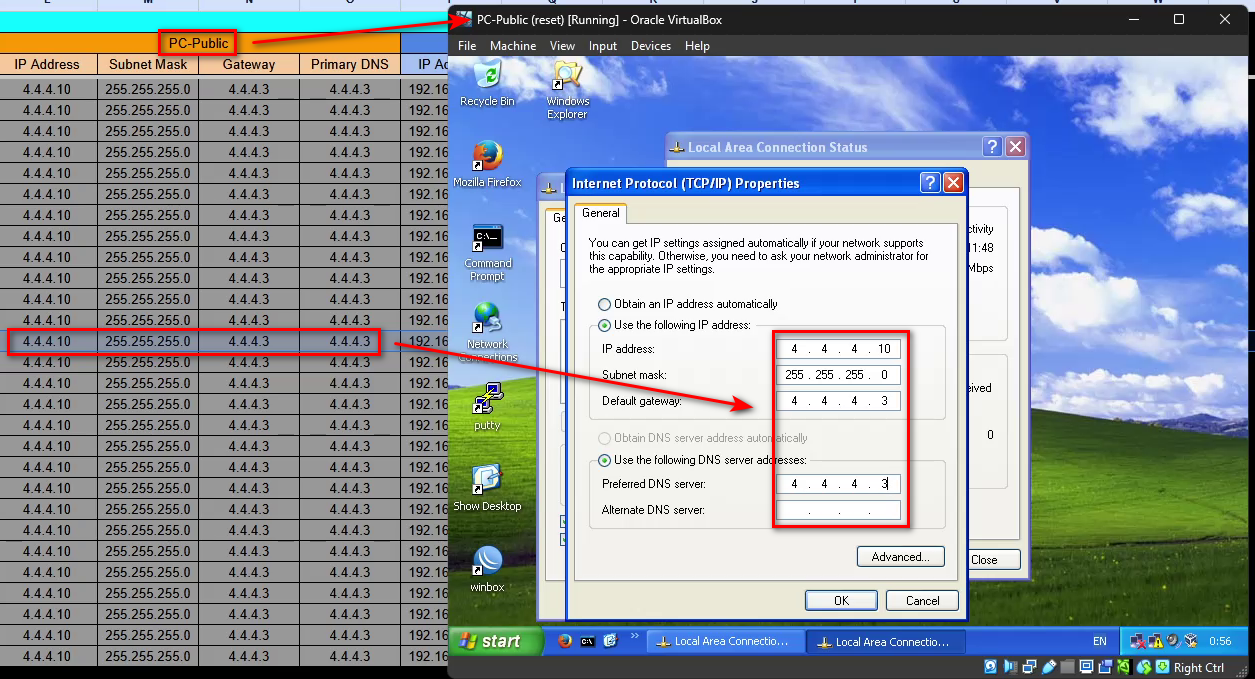Image resolution: width=1255 pixels, height=679 pixels.
Task: Select the winbox desktop shortcut
Action: (x=487, y=569)
